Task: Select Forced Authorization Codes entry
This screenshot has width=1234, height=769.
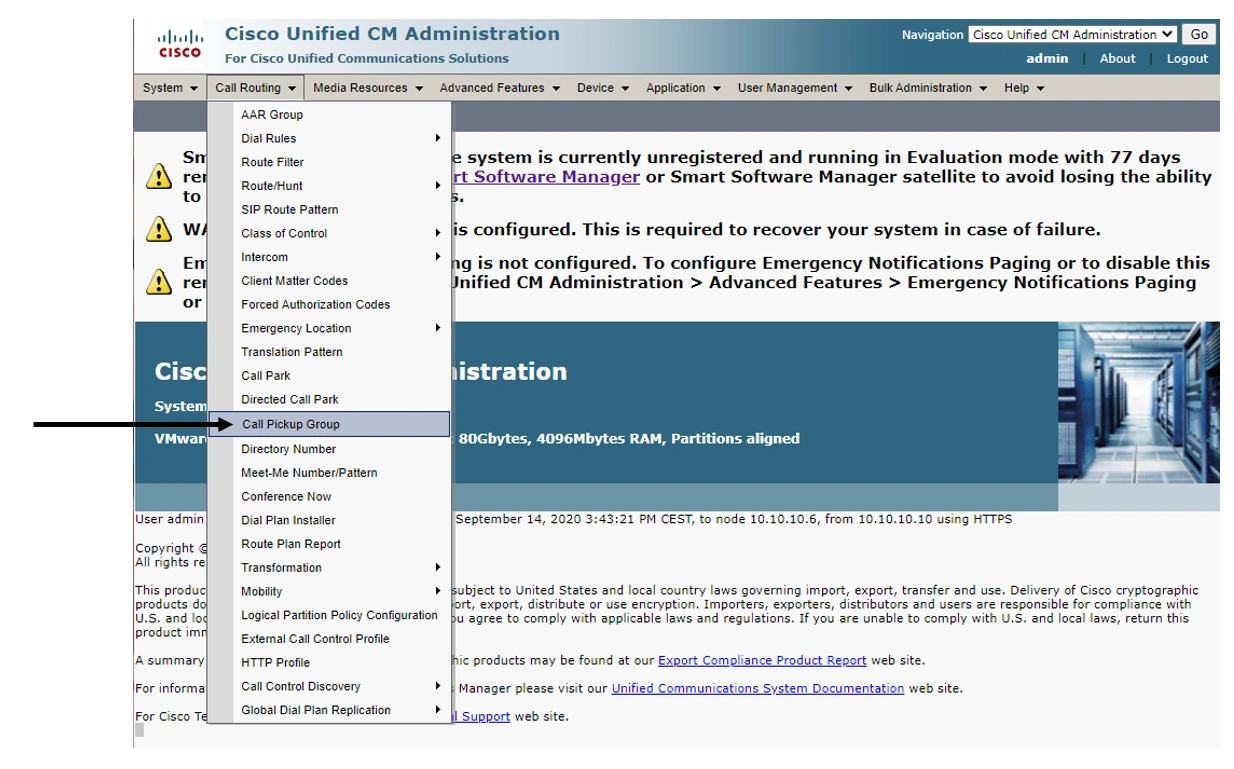Action: 329,305
